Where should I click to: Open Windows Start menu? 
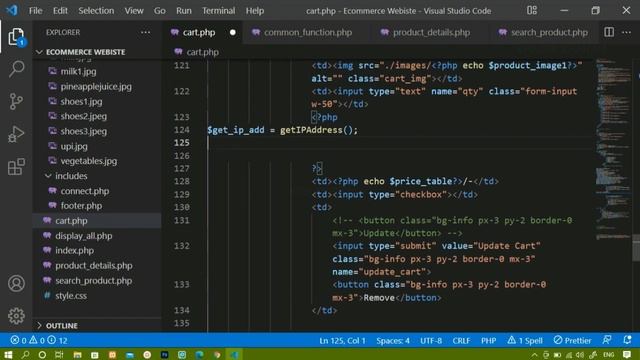pyautogui.click(x=8, y=354)
